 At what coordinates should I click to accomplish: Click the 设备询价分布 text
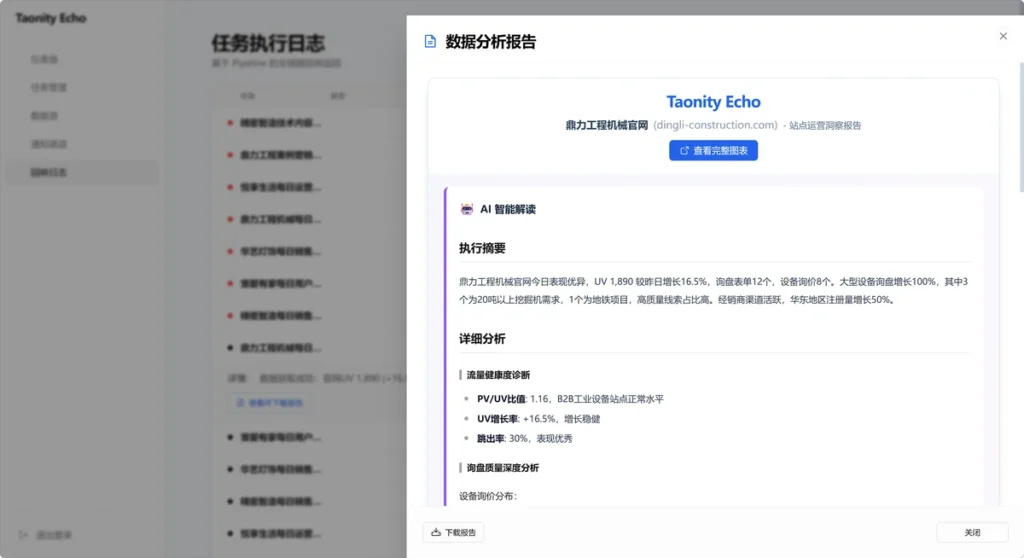coord(487,496)
